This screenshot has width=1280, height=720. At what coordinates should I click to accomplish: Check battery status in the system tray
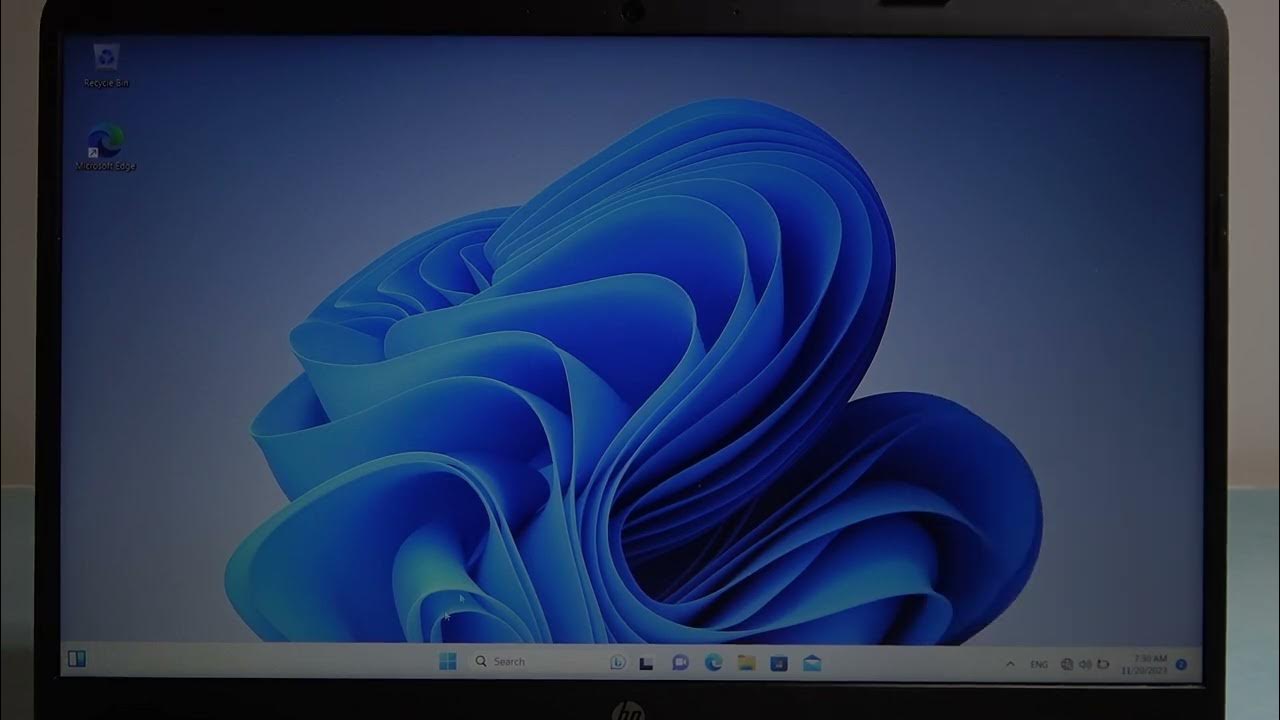[1103, 661]
